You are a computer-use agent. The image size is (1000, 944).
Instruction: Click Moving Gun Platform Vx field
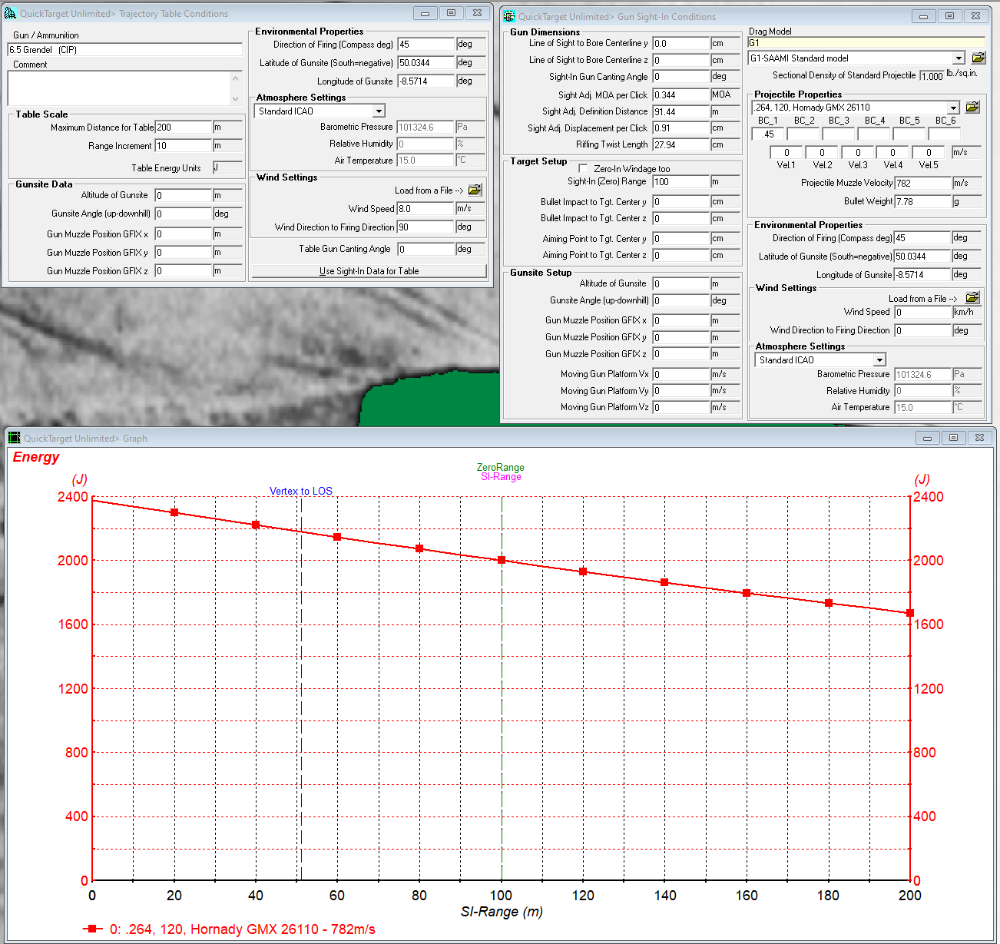tap(681, 374)
